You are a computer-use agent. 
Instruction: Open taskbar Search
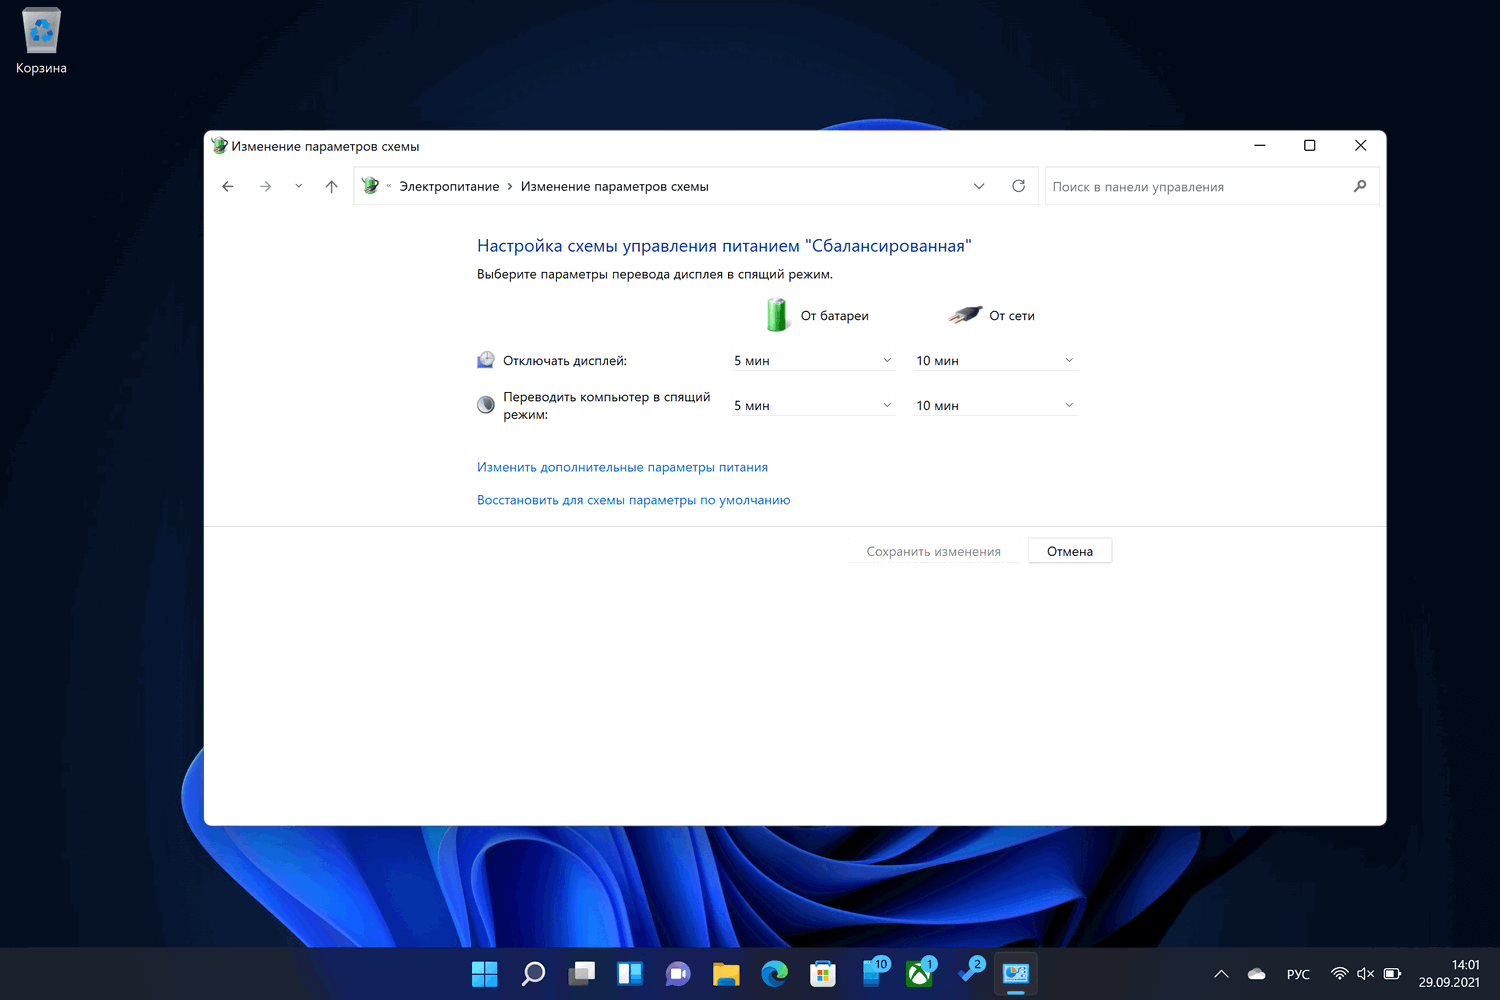point(533,973)
